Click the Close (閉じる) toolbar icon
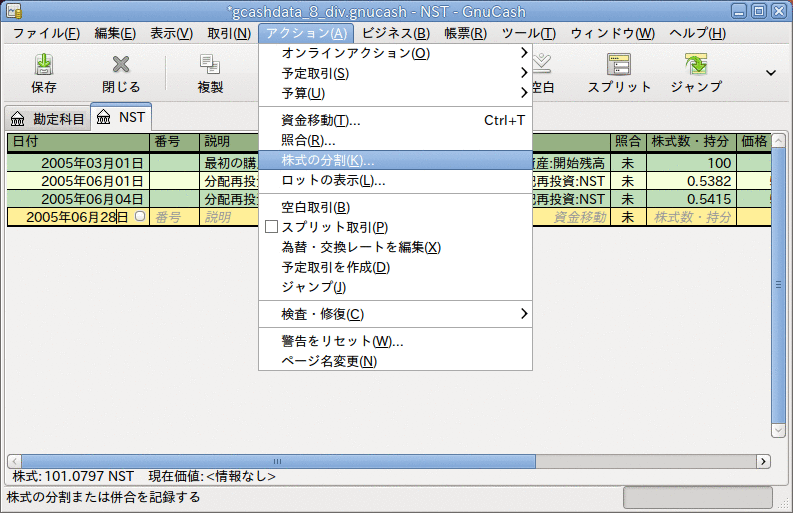Viewport: 793px width, 513px height. coord(121,65)
